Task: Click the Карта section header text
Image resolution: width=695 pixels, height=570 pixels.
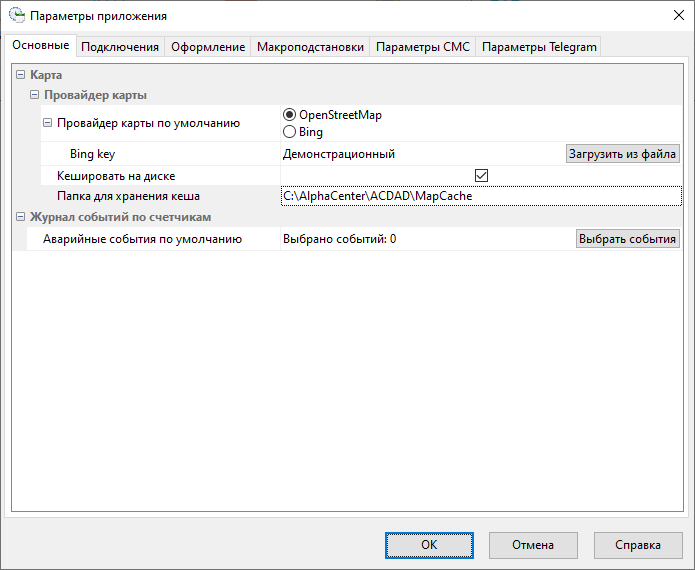Action: [46, 75]
